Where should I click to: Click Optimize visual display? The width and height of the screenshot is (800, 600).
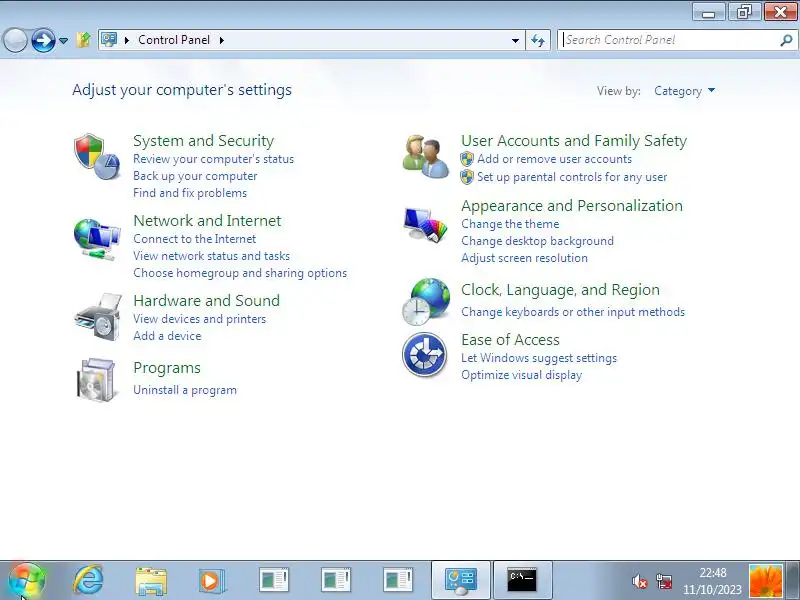click(x=521, y=375)
